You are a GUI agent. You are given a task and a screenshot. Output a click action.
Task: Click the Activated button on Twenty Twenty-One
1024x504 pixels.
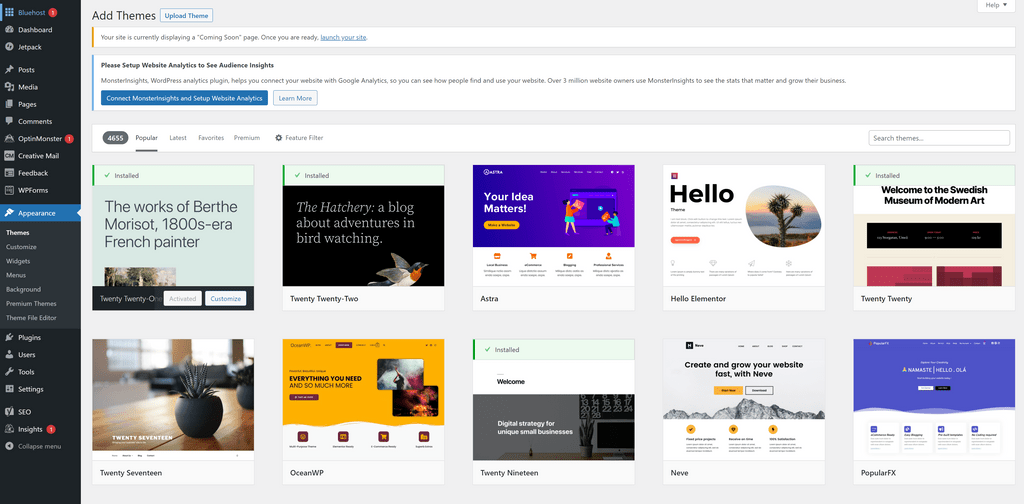tap(183, 298)
